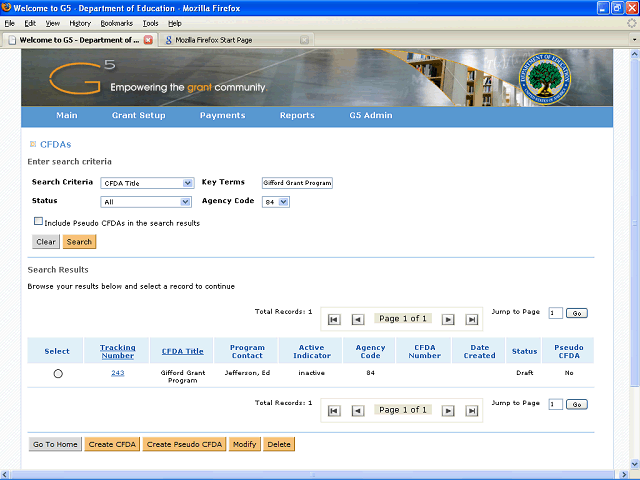640x480 pixels.
Task: Click 'inactive' indicator cell
Action: [311, 373]
